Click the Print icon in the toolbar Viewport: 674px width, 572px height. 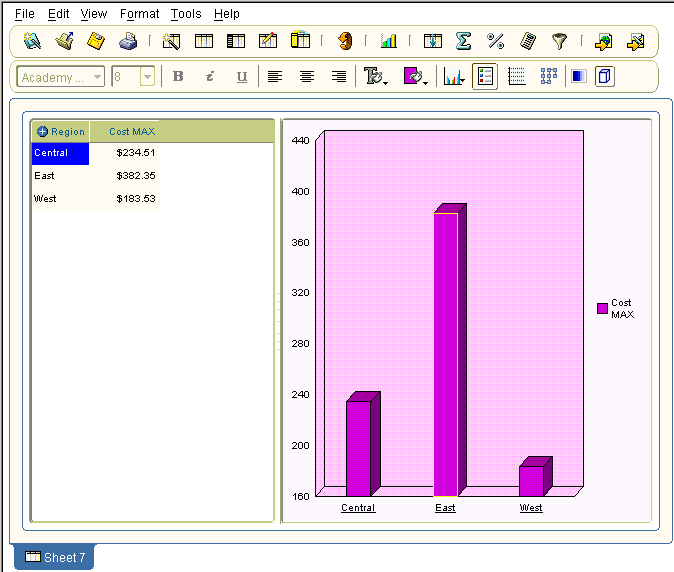(128, 41)
